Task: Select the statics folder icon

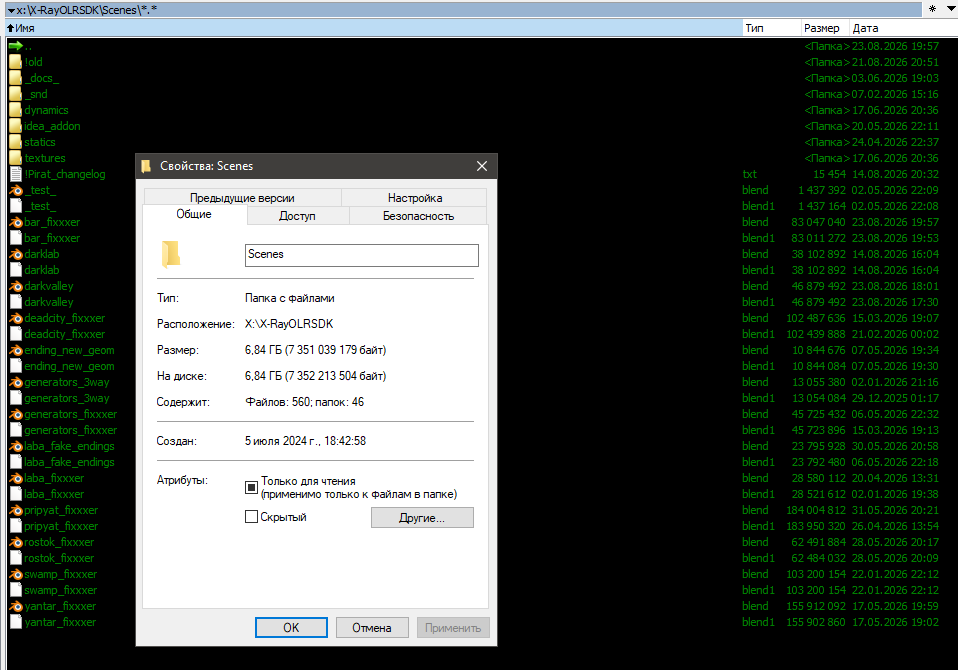Action: click(x=15, y=142)
